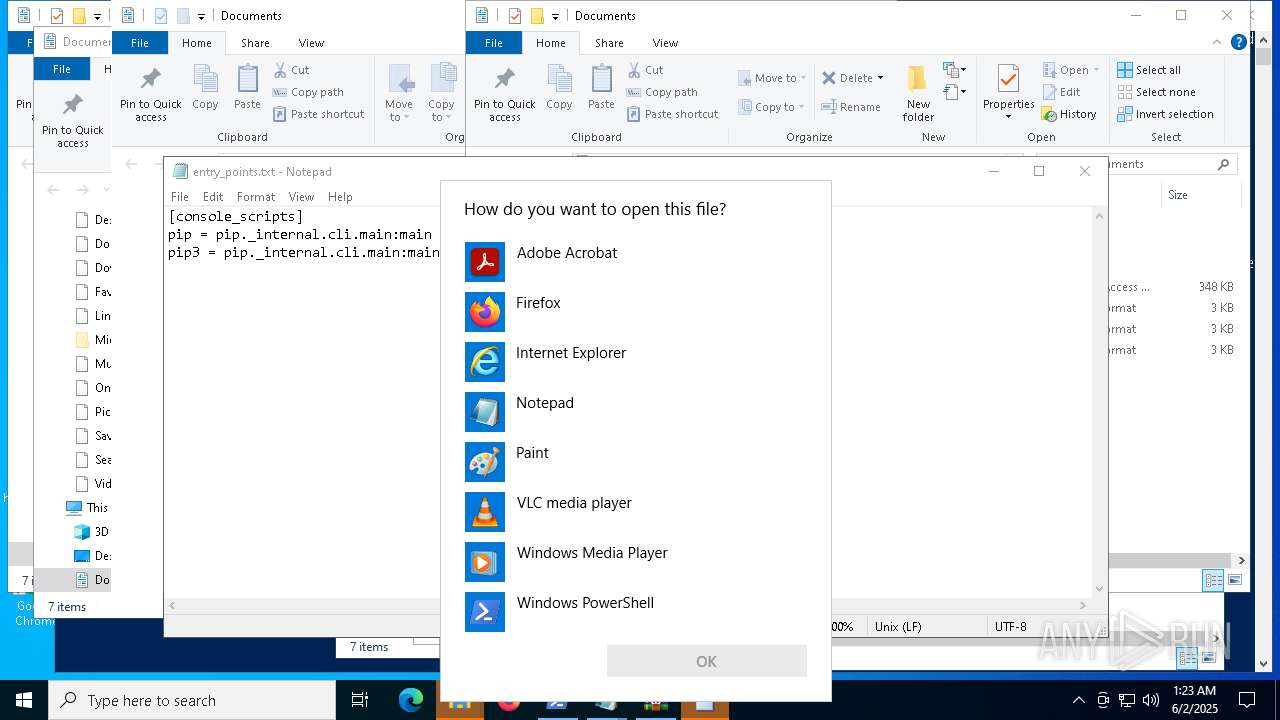Viewport: 1280px width, 720px height.
Task: Click Paste shortcut in right Explorer ribbon
Action: point(672,114)
